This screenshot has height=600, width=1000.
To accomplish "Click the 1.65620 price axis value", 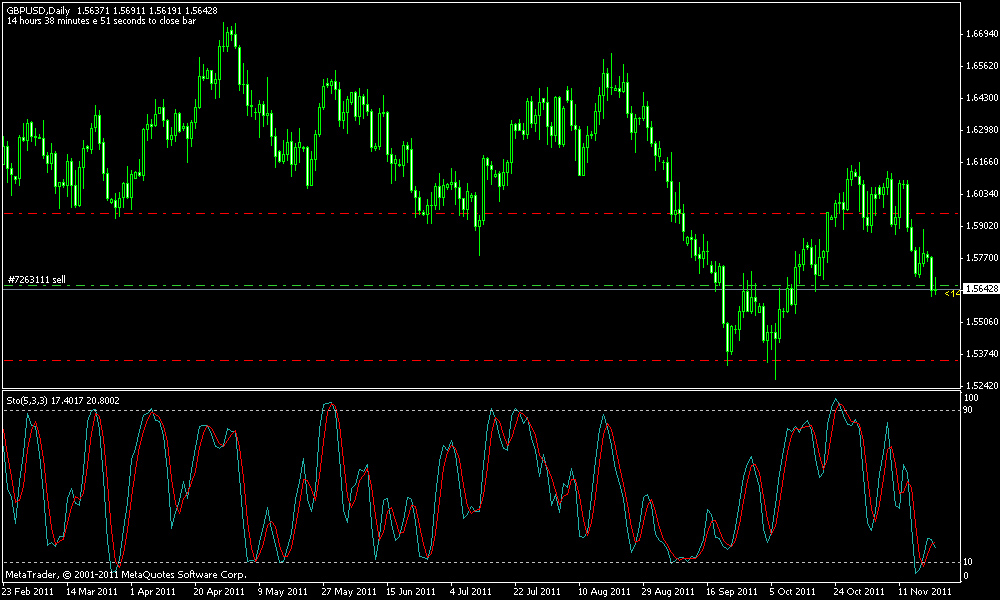I will tap(982, 66).
